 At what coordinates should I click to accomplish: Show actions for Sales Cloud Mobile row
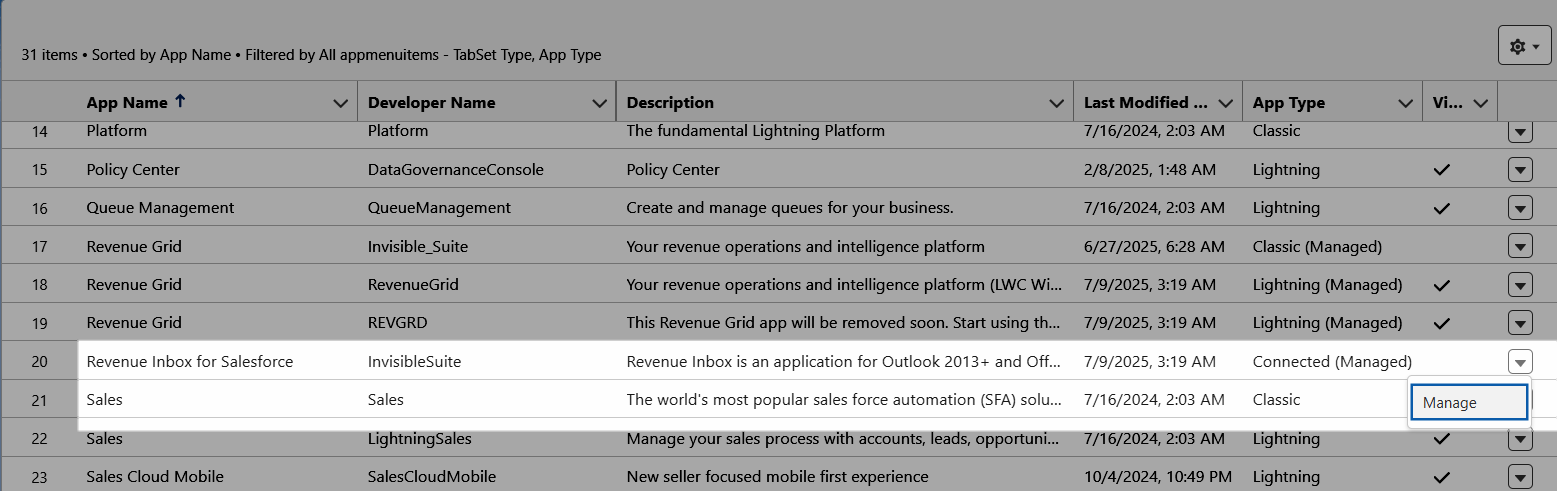tap(1520, 477)
